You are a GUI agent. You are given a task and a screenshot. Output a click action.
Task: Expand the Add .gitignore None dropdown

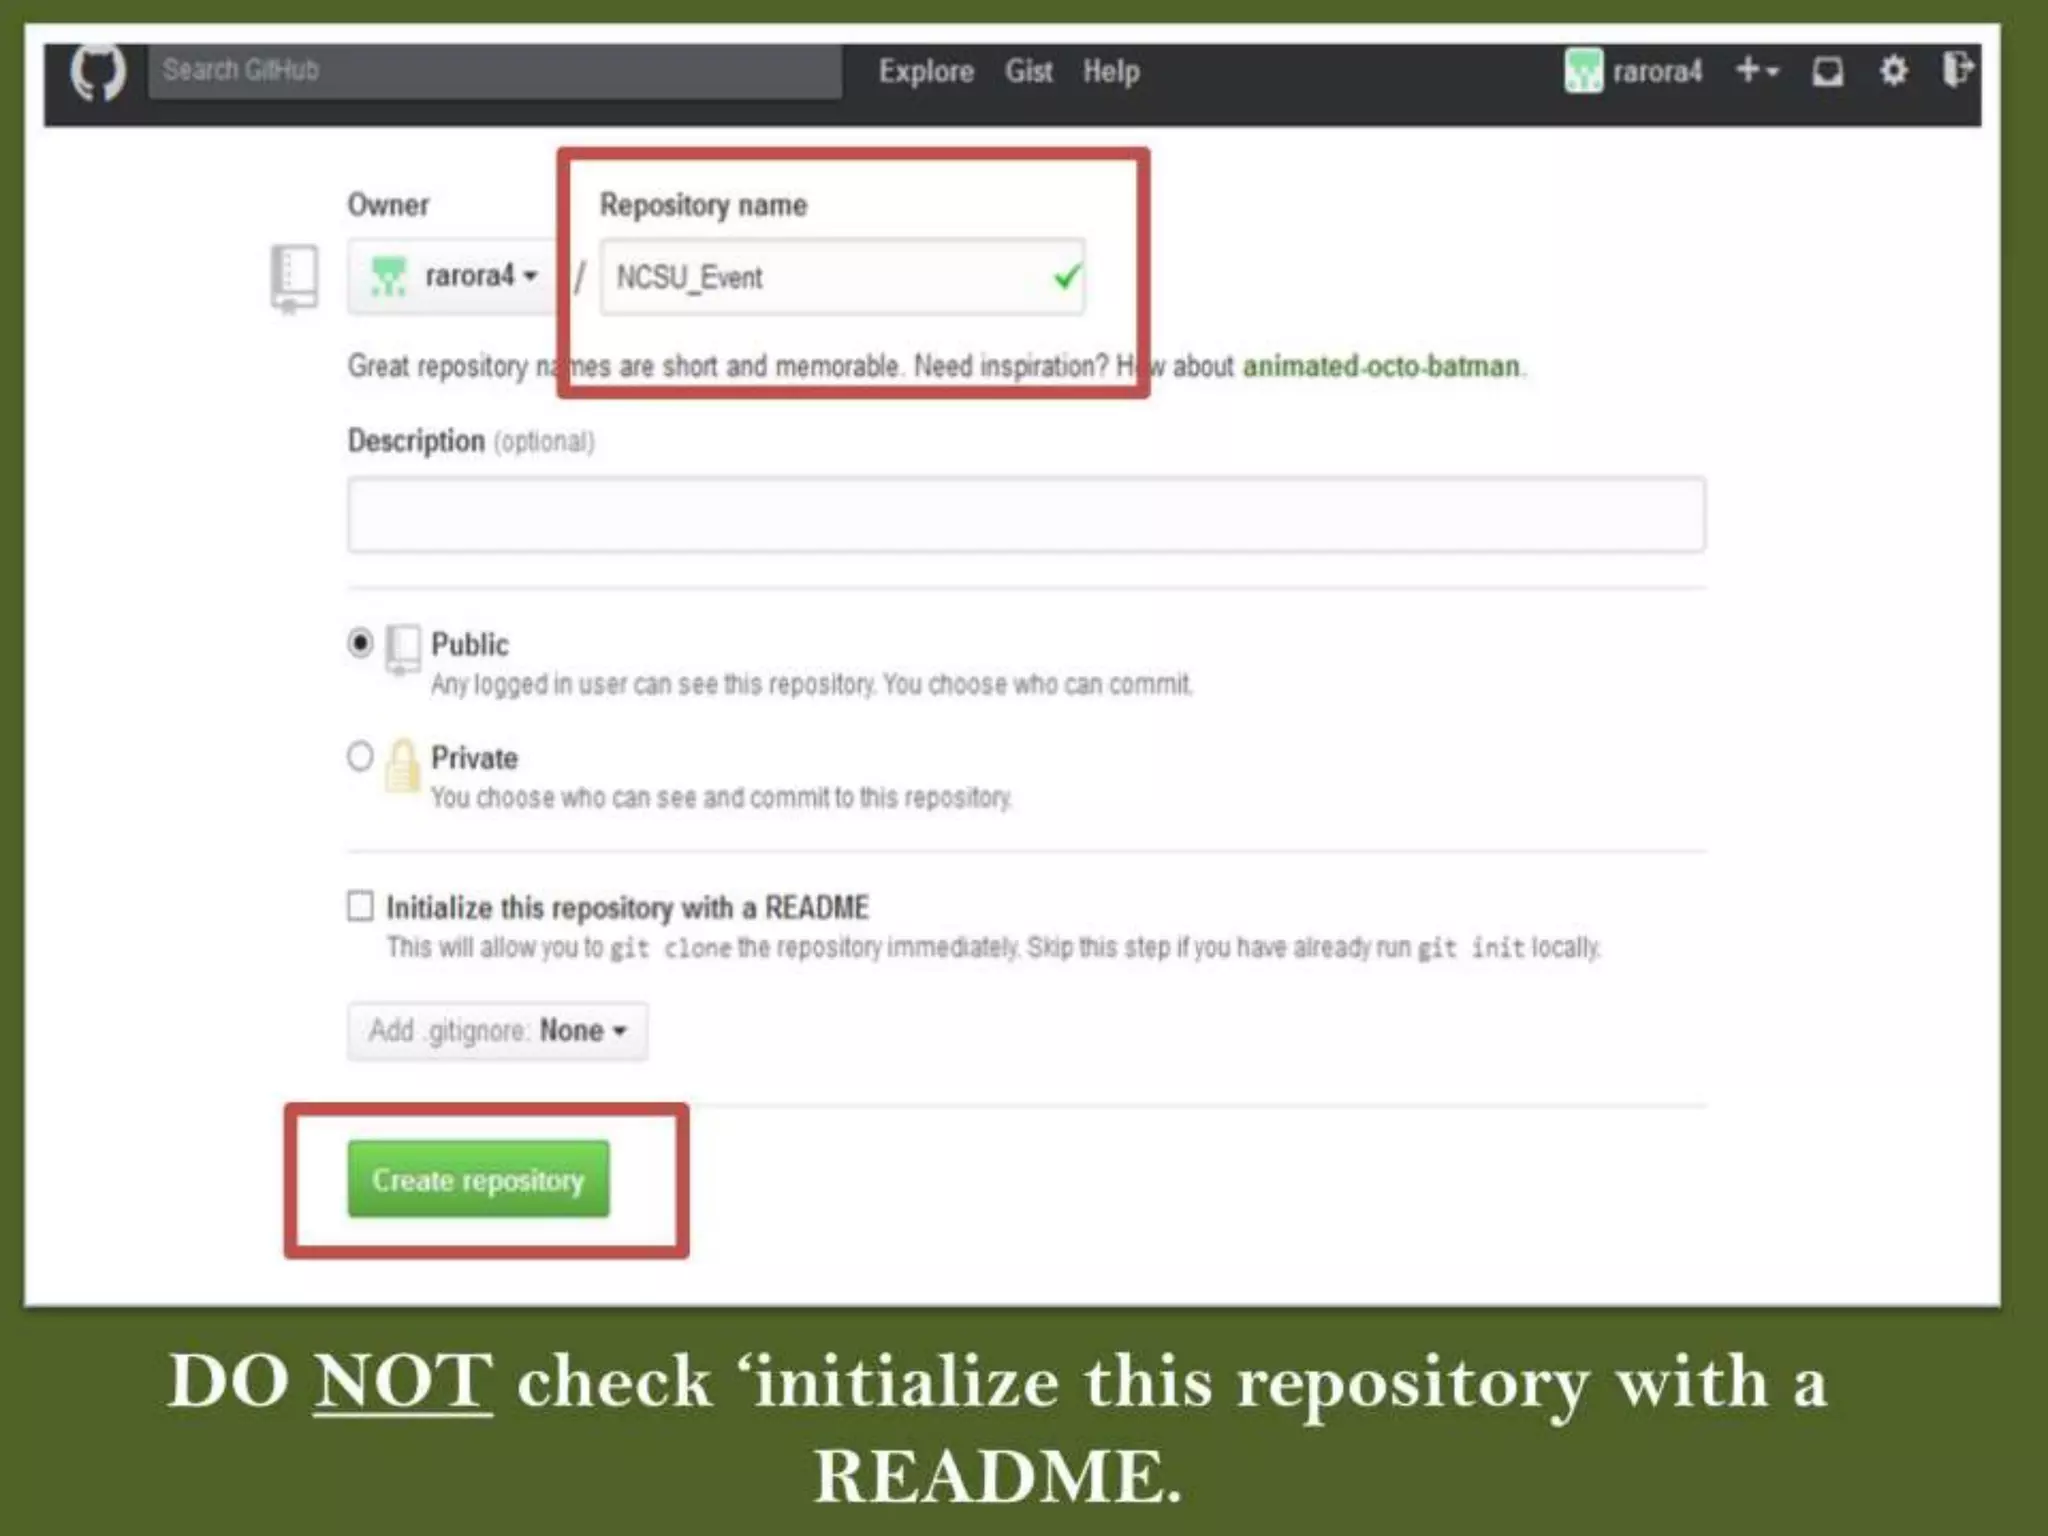(497, 1031)
